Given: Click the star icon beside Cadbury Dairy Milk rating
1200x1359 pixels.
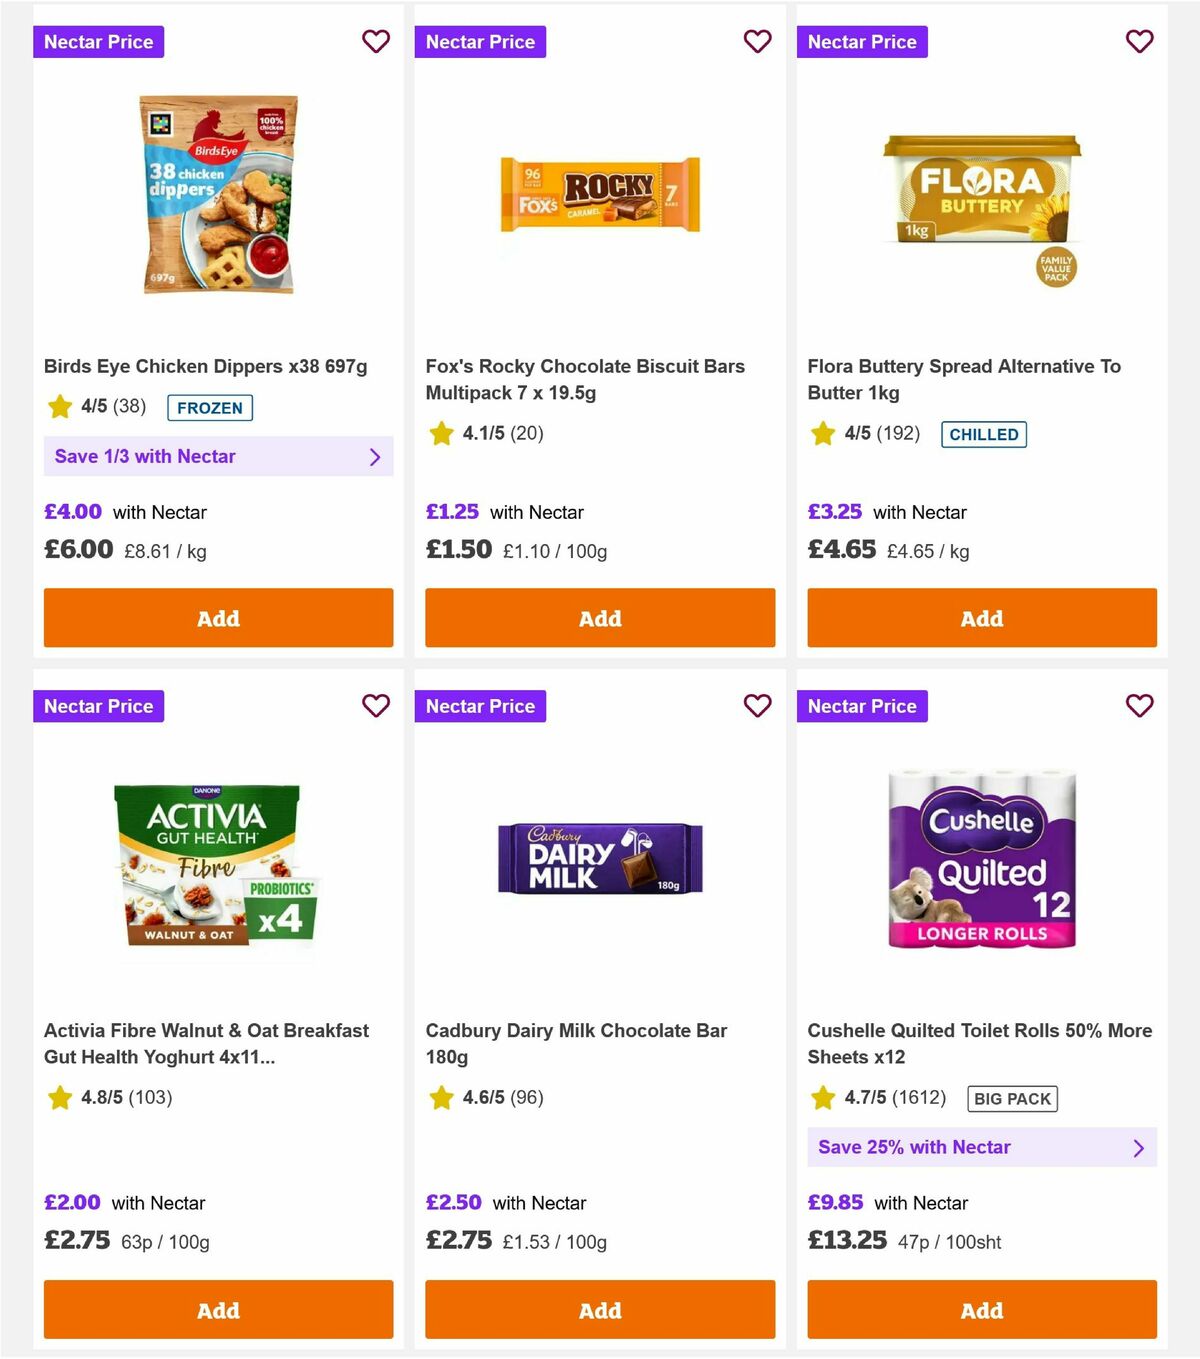Looking at the screenshot, I should (x=441, y=1097).
